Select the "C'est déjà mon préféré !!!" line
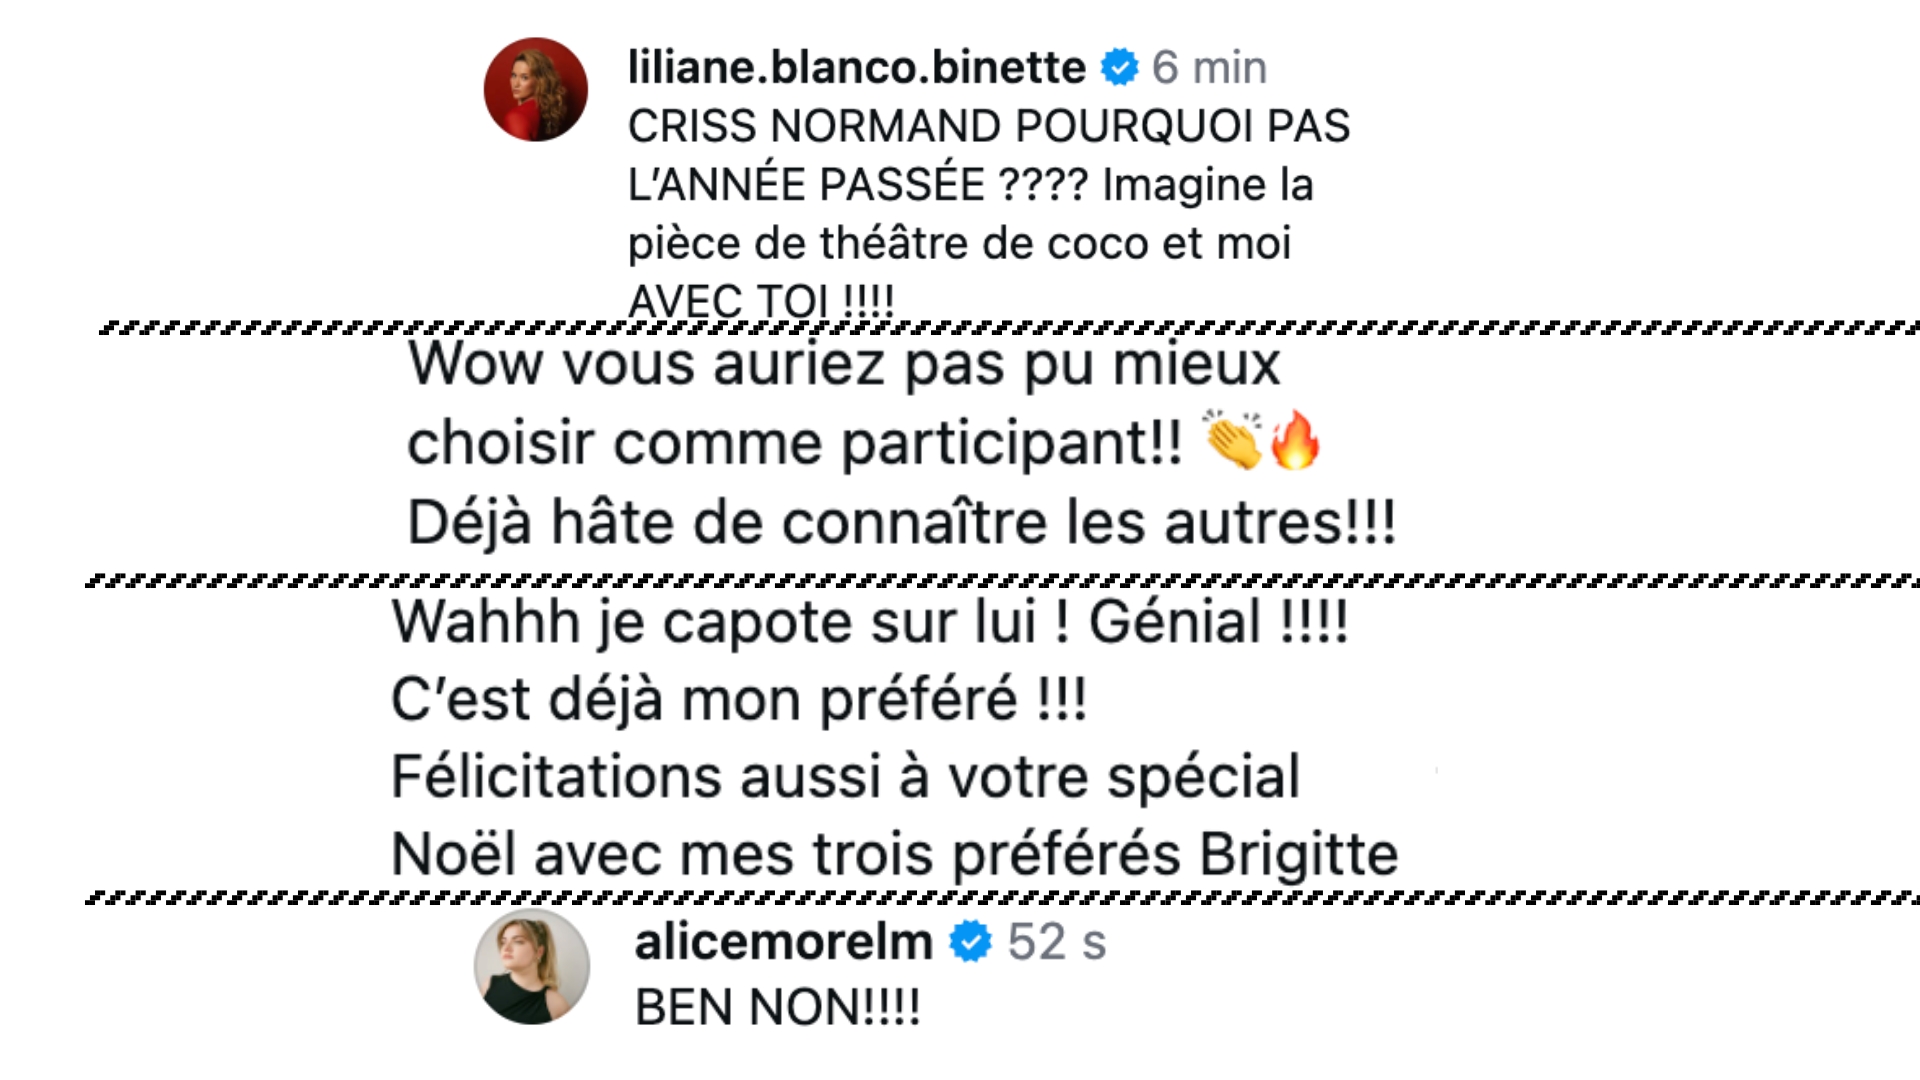The width and height of the screenshot is (1920, 1080). pyautogui.click(x=738, y=699)
